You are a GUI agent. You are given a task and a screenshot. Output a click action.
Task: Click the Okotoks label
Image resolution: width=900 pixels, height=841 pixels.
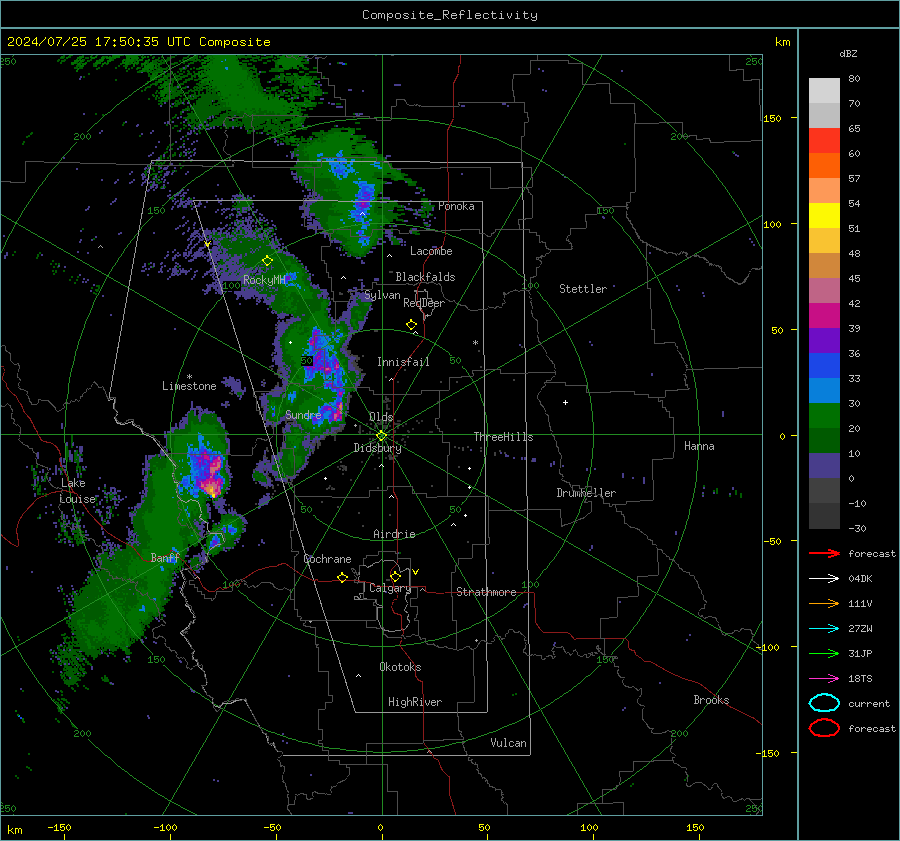(x=400, y=667)
